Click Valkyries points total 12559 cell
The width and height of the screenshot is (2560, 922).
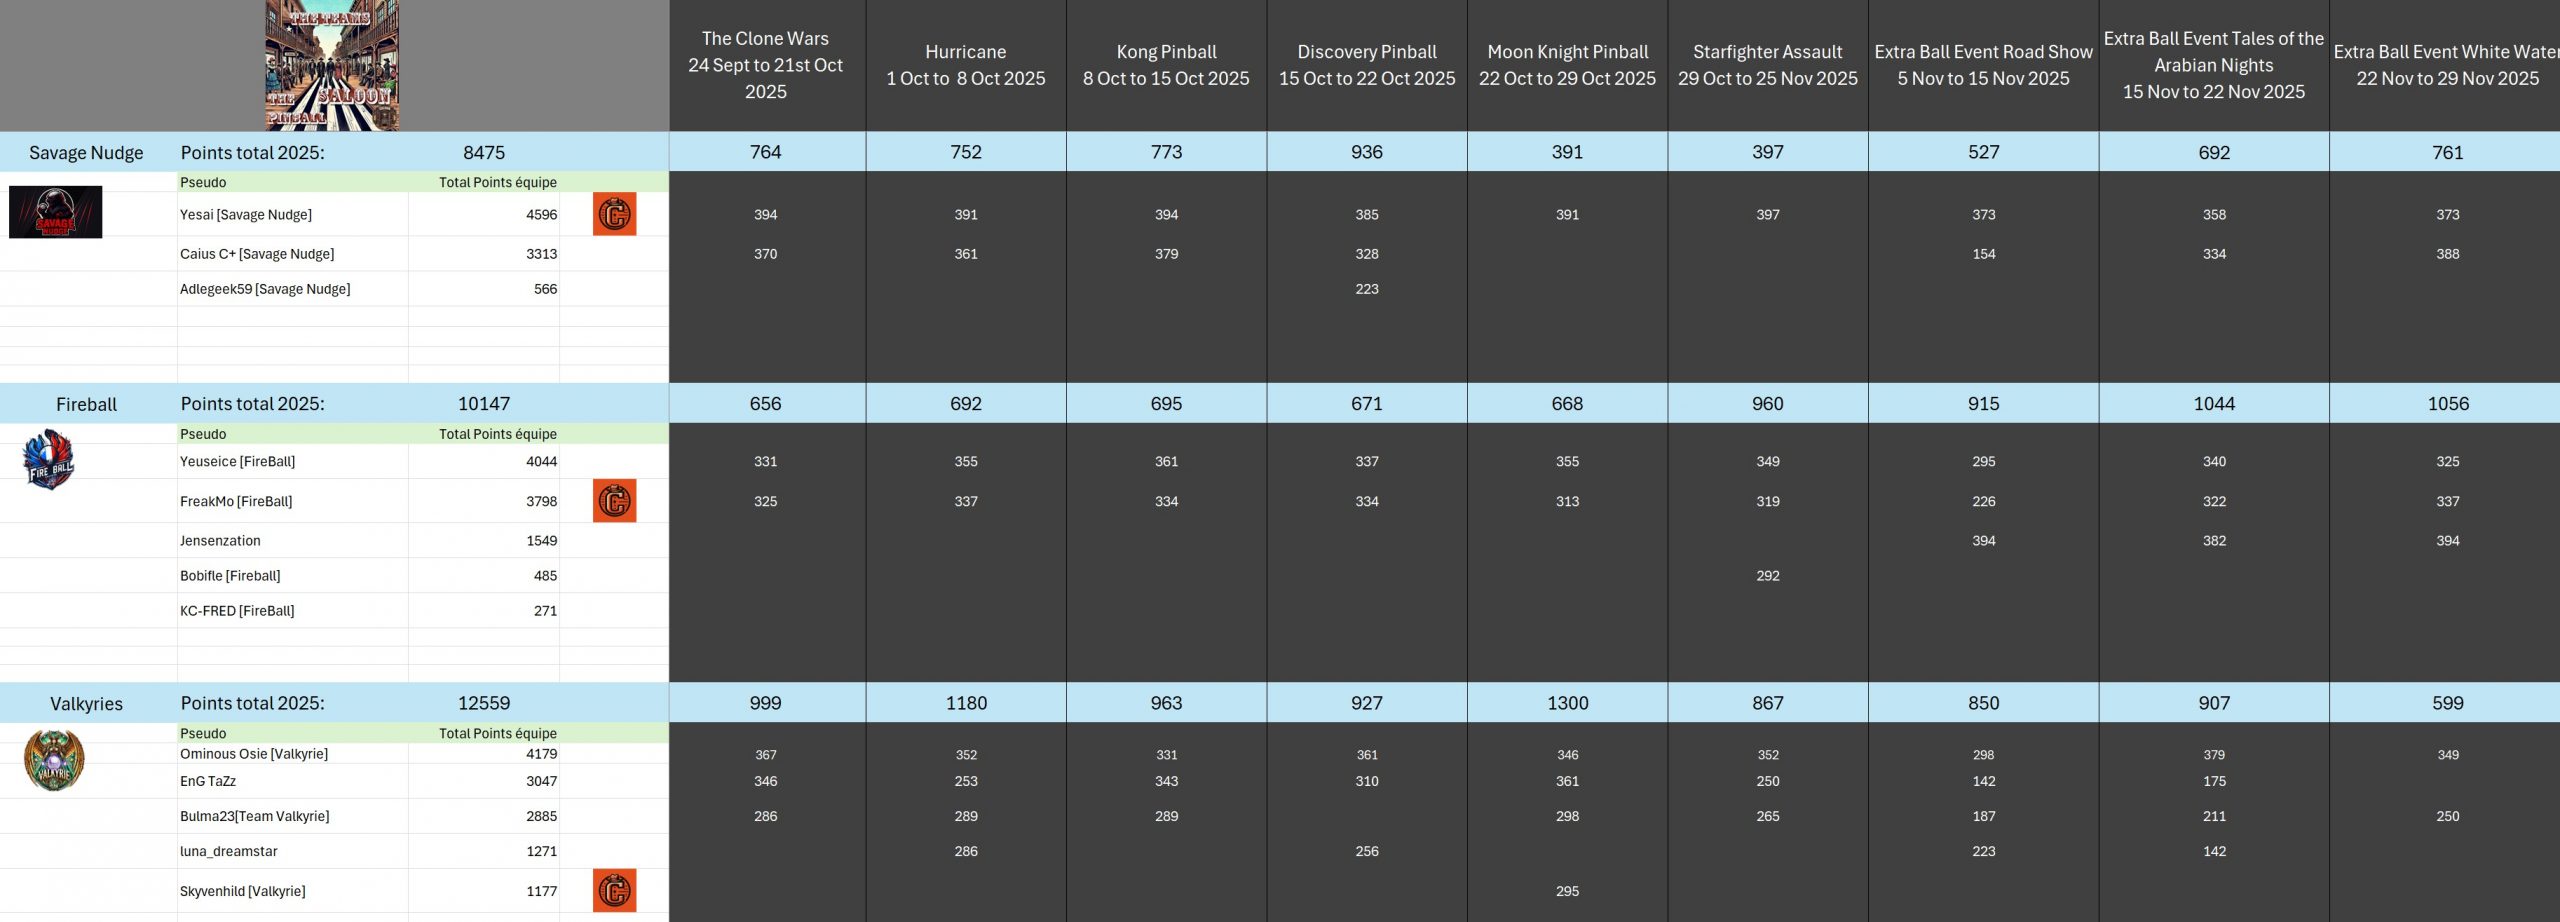tap(484, 703)
